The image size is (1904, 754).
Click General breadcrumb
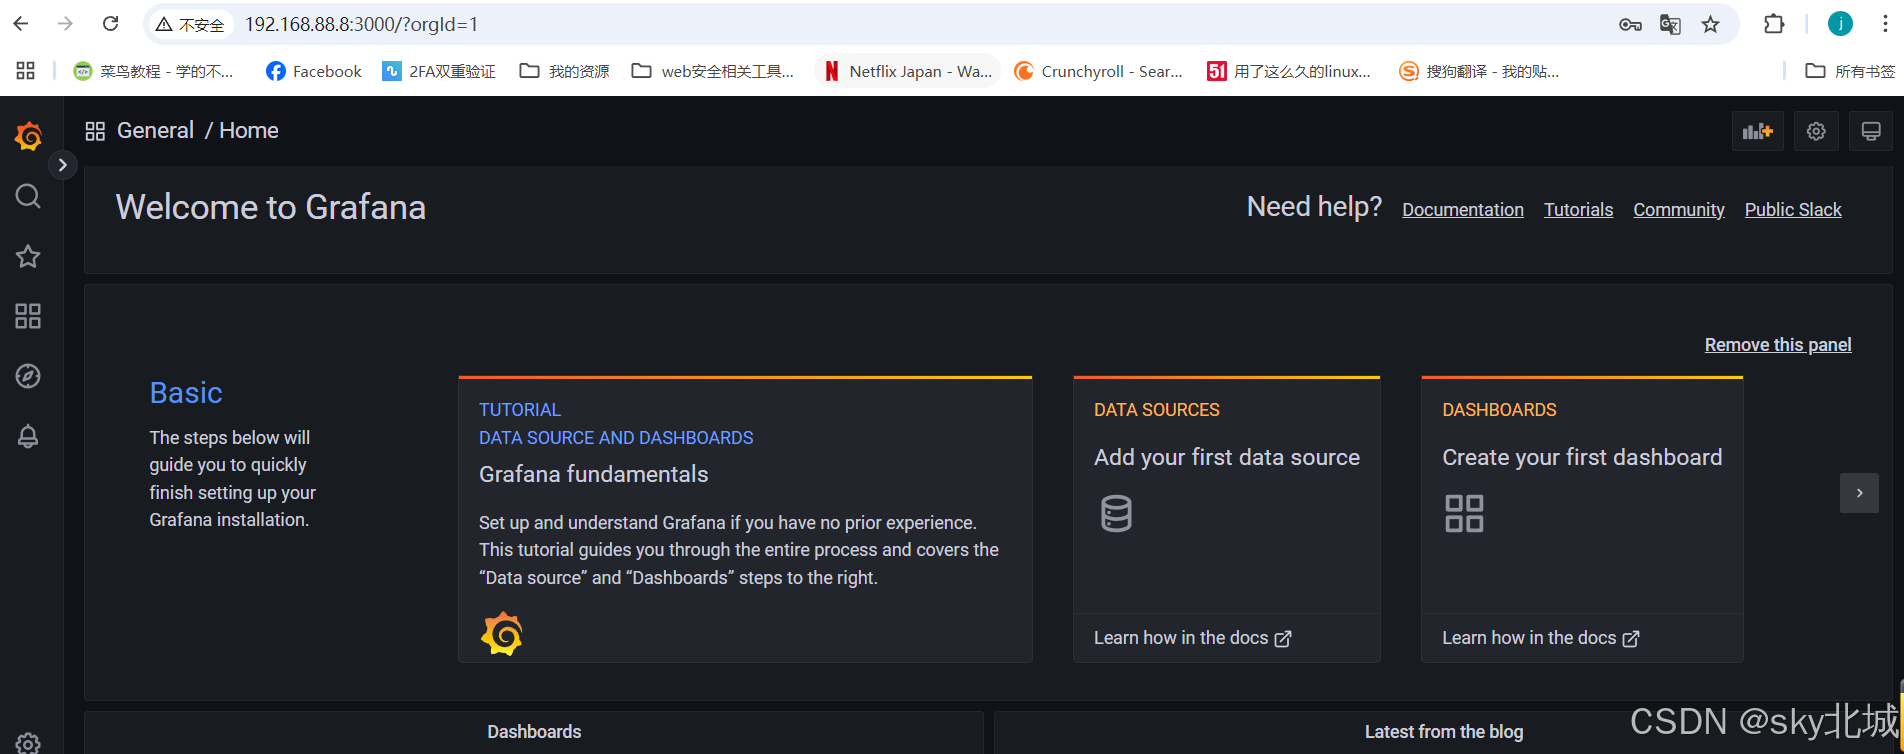(x=155, y=130)
